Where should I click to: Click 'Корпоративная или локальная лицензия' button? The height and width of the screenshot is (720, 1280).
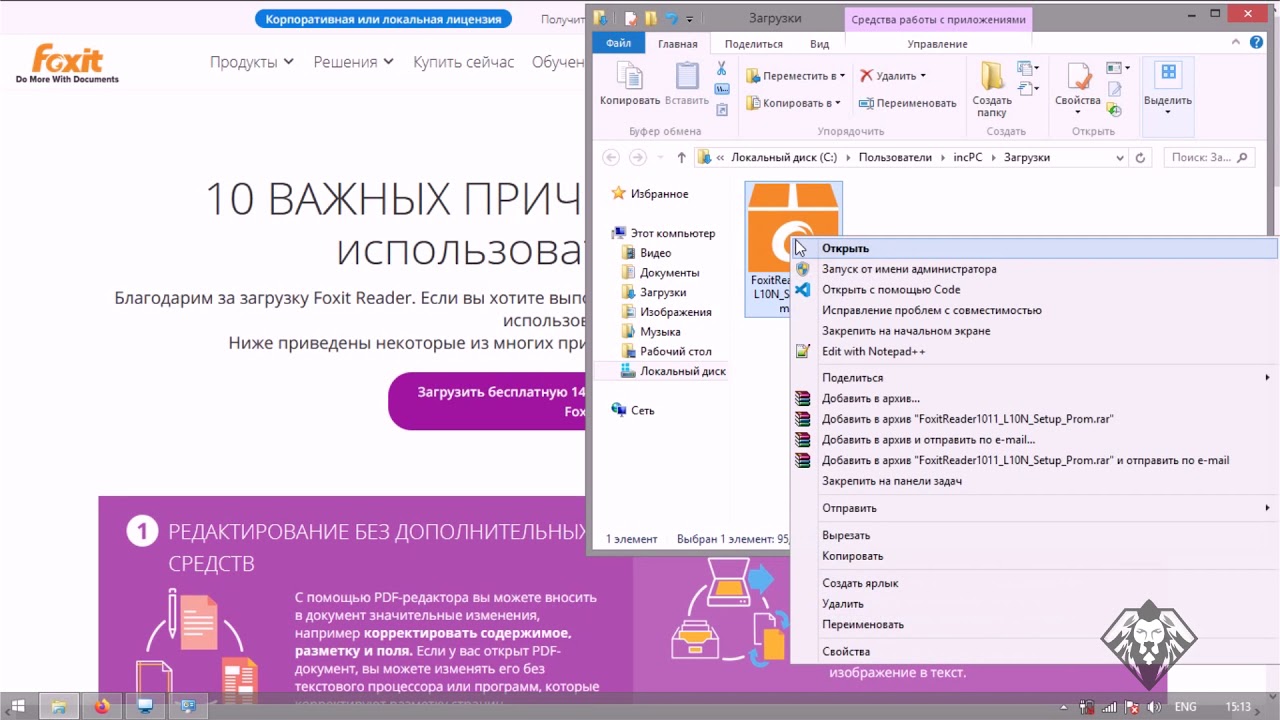pyautogui.click(x=383, y=19)
